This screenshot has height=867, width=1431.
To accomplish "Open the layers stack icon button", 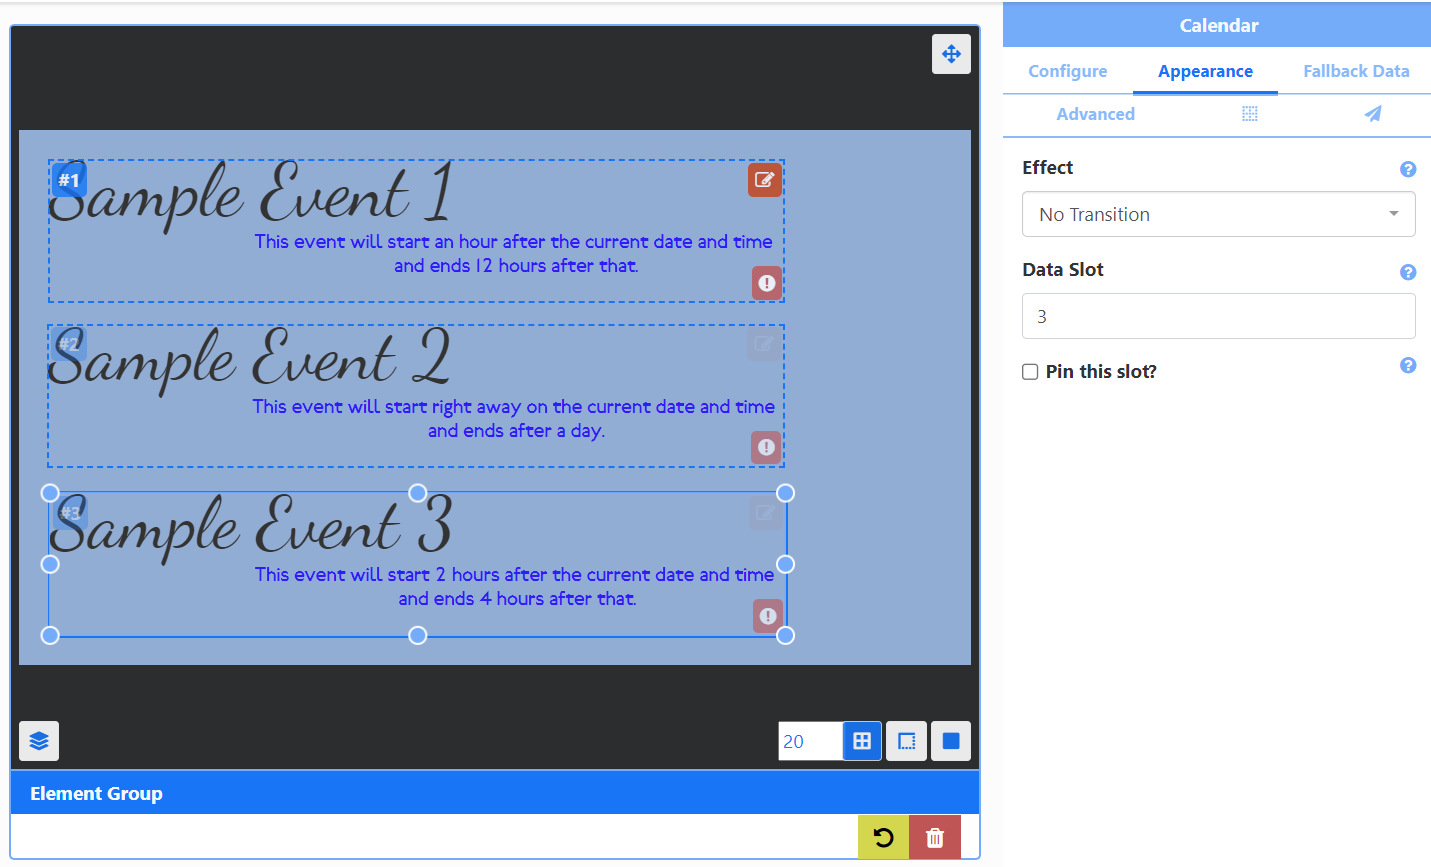I will coord(39,741).
